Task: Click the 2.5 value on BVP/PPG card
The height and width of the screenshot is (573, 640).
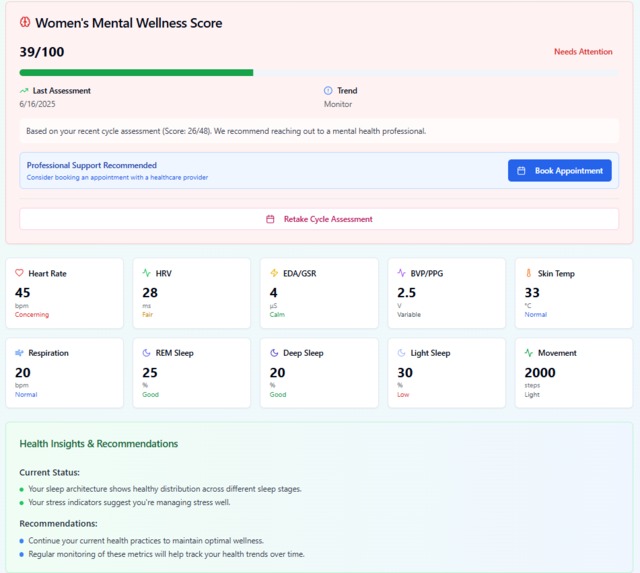Action: click(407, 293)
